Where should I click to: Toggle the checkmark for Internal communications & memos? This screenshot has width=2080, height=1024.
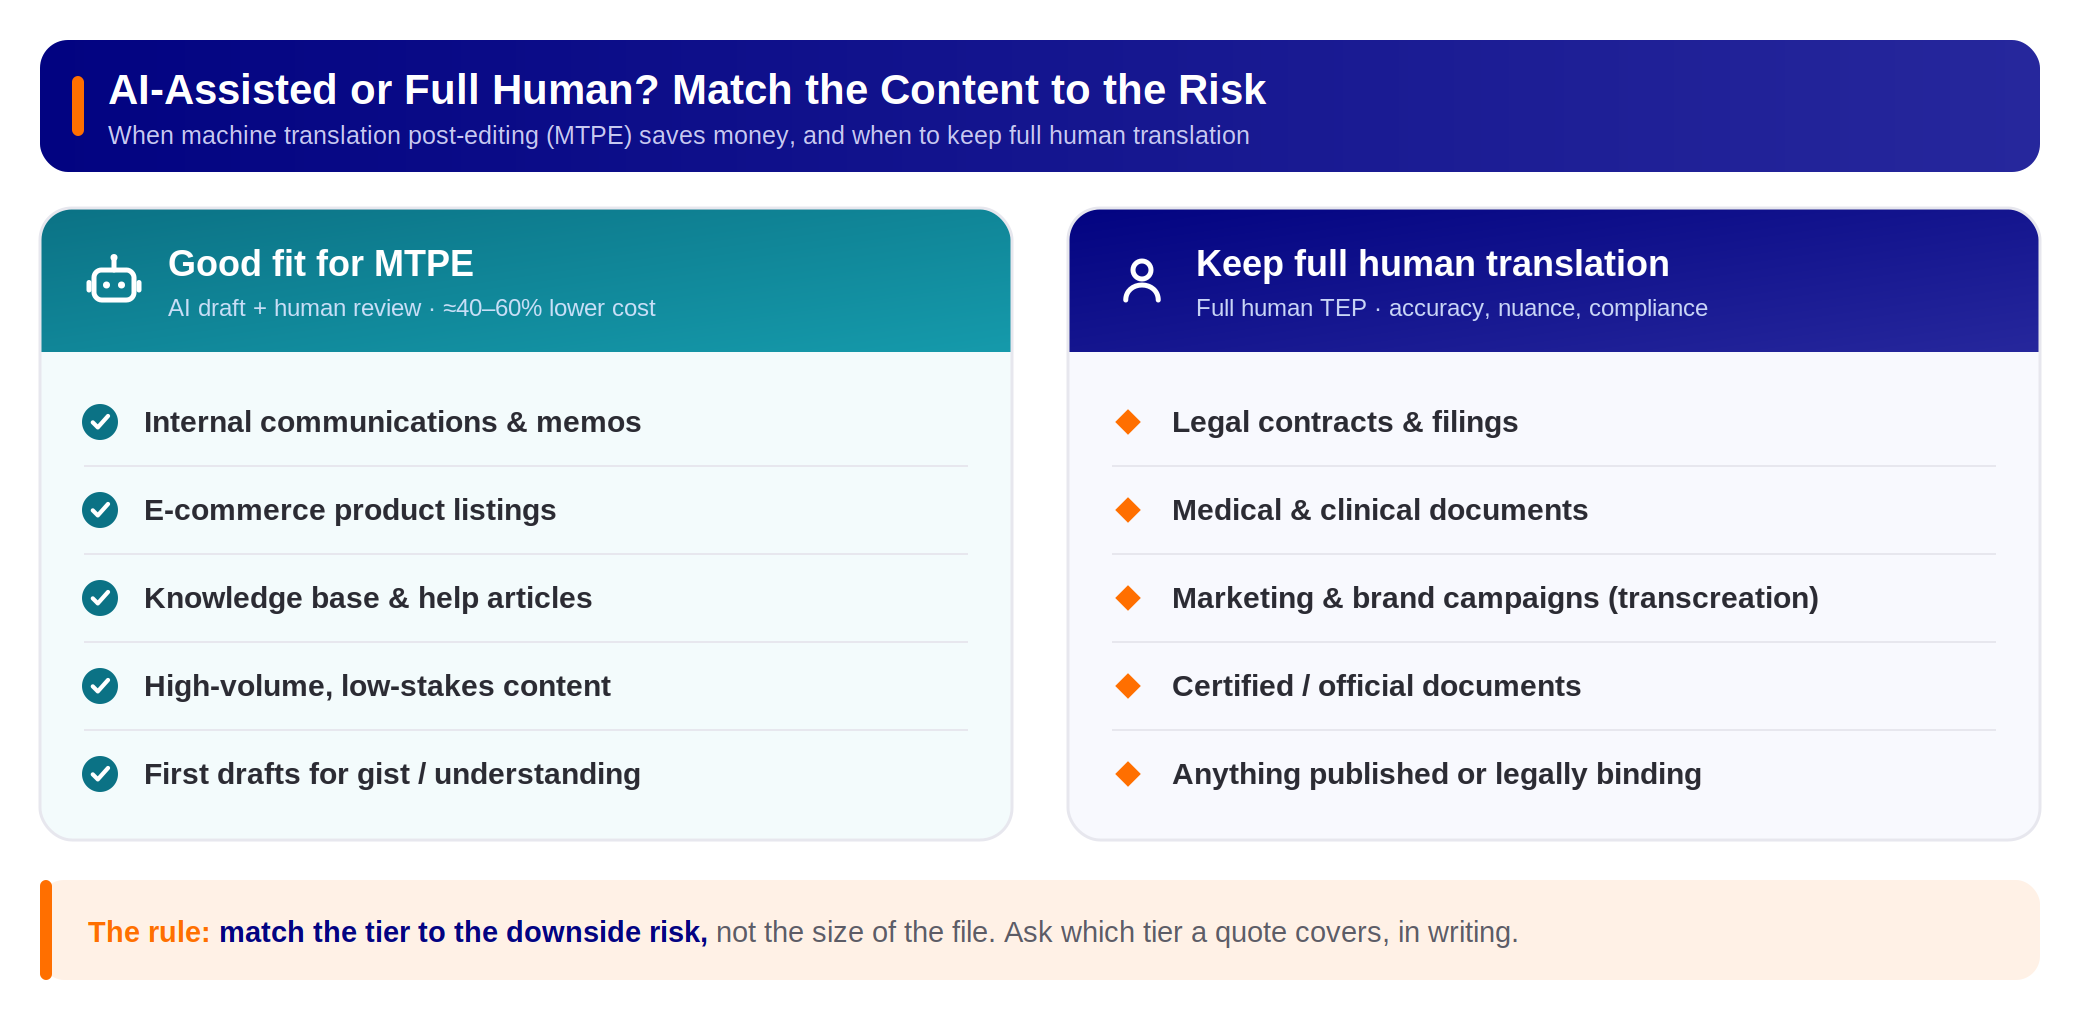point(100,422)
